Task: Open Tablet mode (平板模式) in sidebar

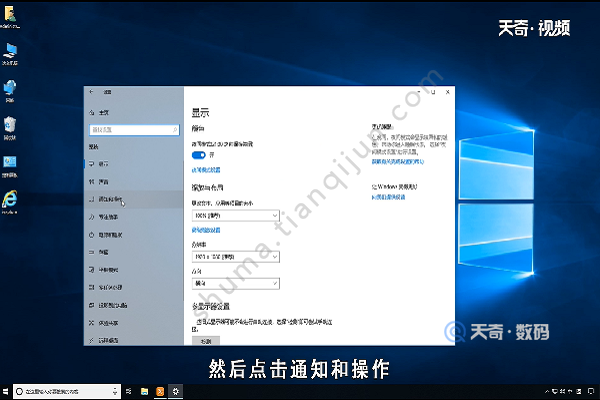Action: 134,270
